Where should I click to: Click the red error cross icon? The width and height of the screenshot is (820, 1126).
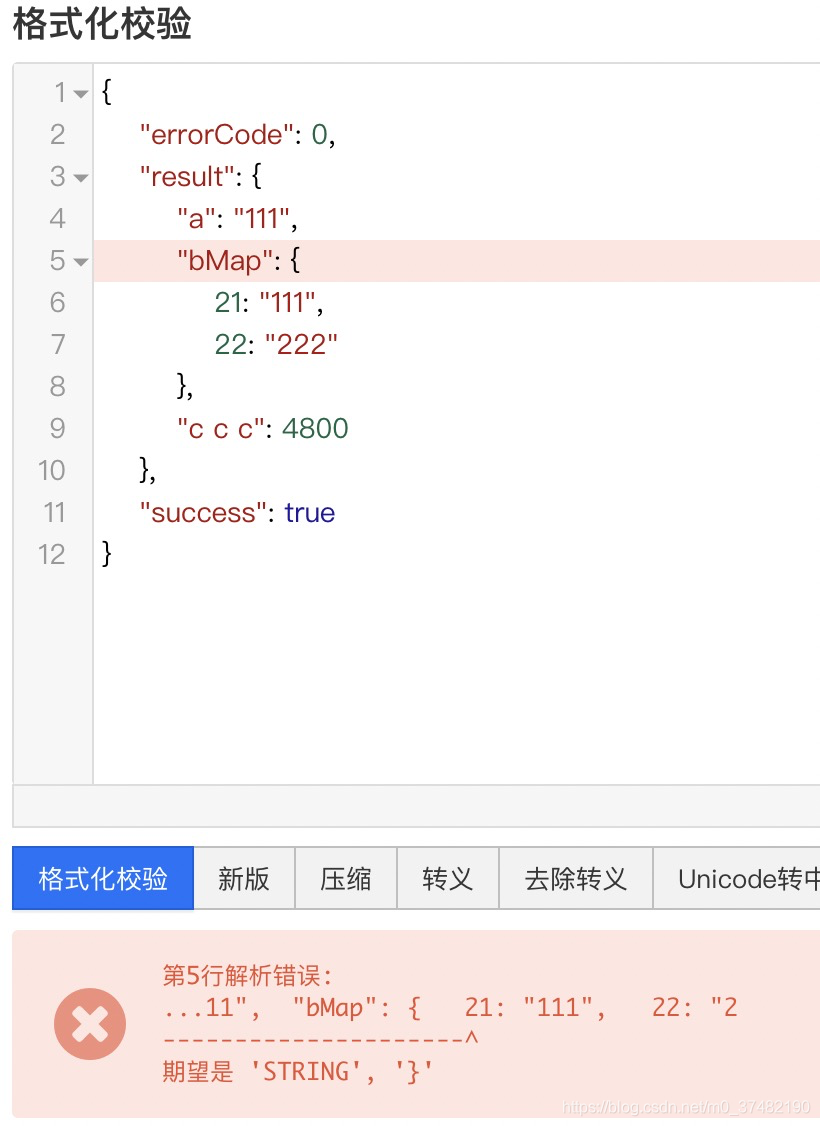pos(89,1023)
